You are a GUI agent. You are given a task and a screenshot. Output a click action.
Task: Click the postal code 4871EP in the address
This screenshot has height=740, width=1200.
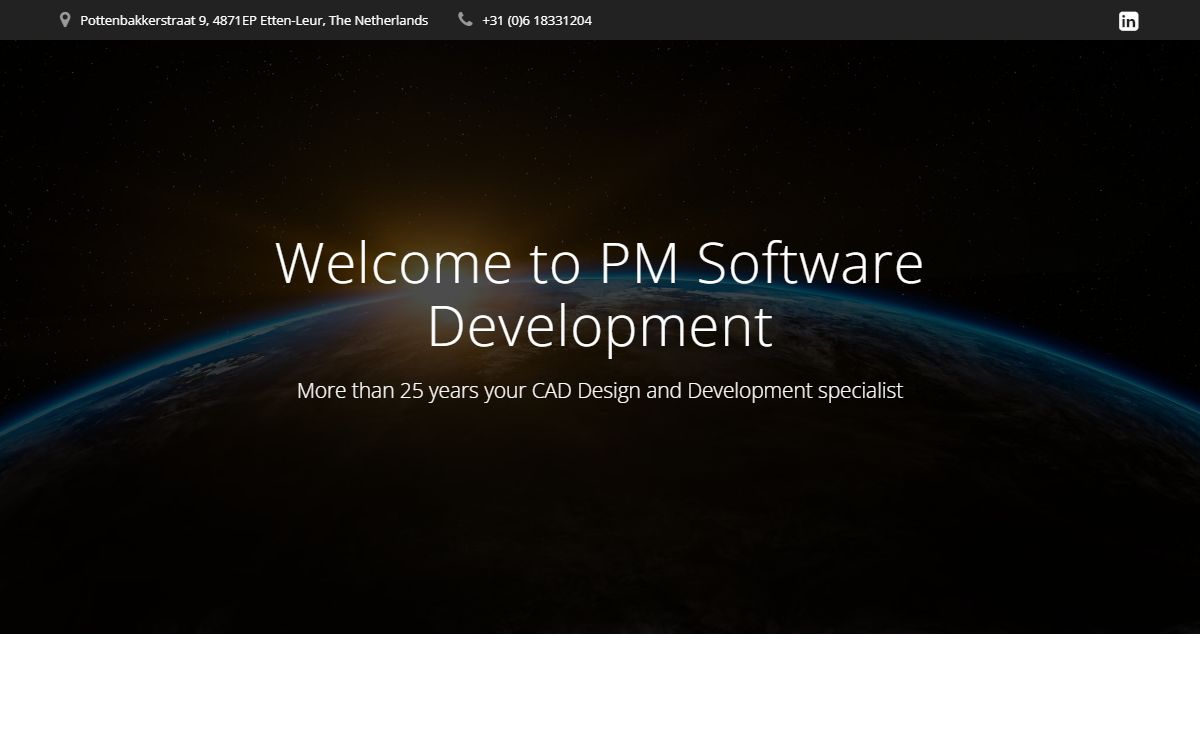pyautogui.click(x=234, y=21)
